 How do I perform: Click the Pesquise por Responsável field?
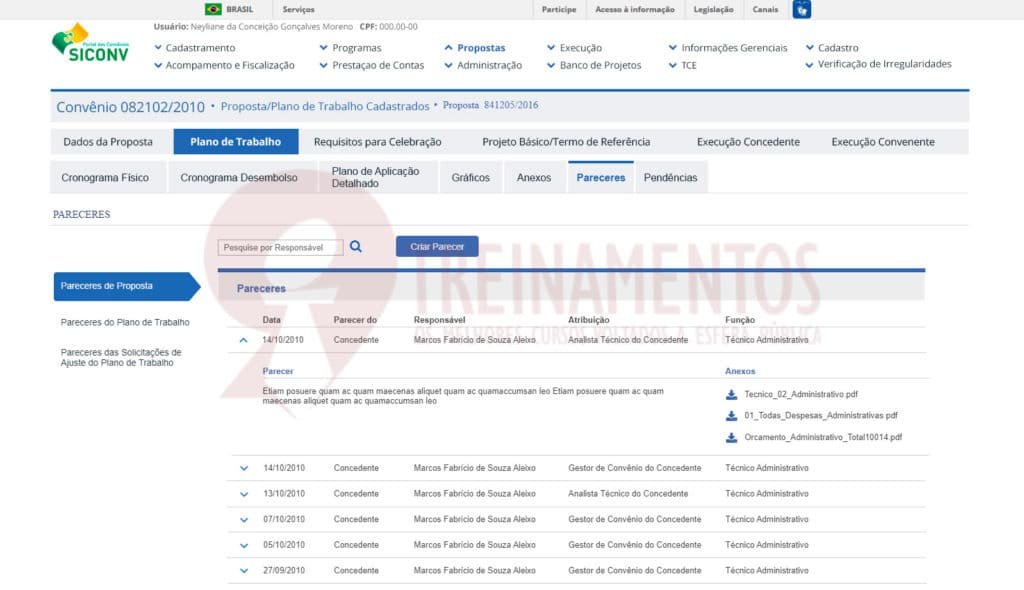click(280, 247)
